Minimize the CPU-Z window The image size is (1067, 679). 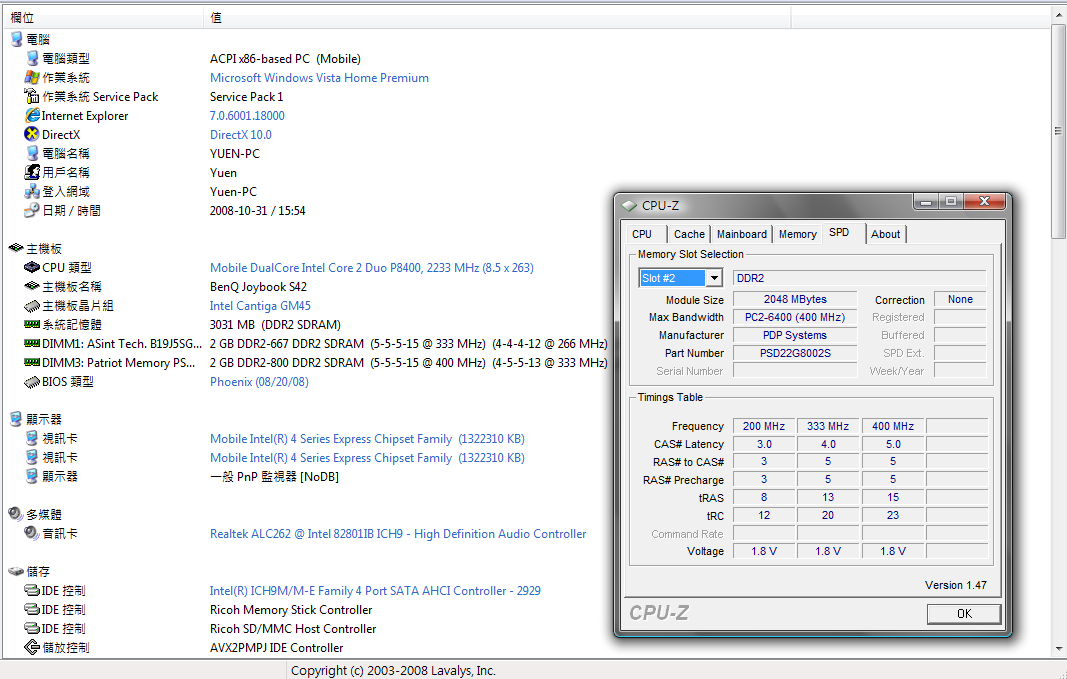pos(926,201)
